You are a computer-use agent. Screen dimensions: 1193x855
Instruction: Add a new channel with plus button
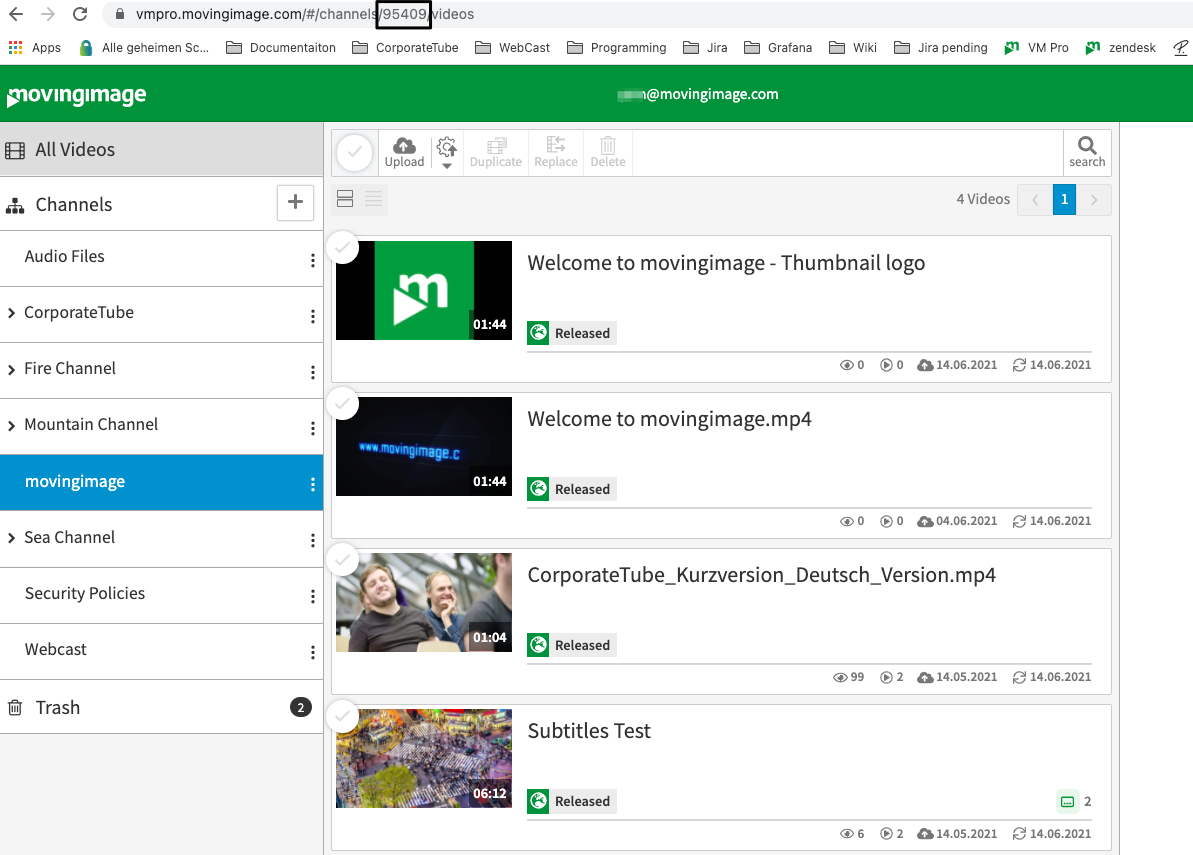(295, 202)
